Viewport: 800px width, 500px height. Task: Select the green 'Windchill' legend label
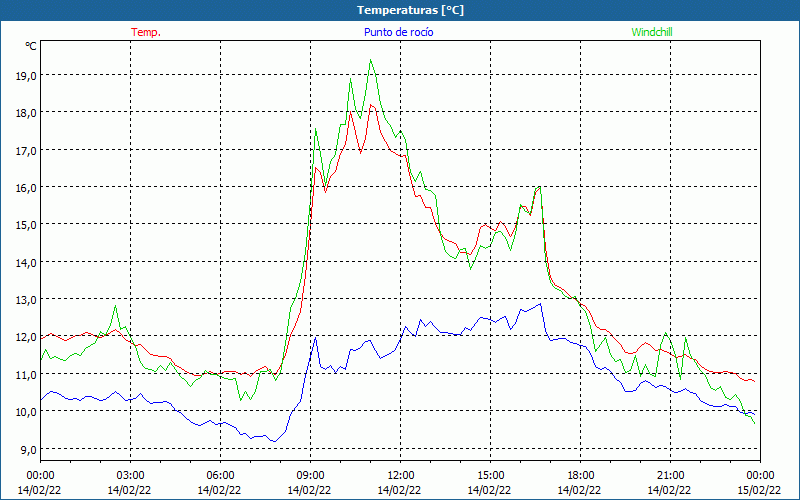coord(652,32)
